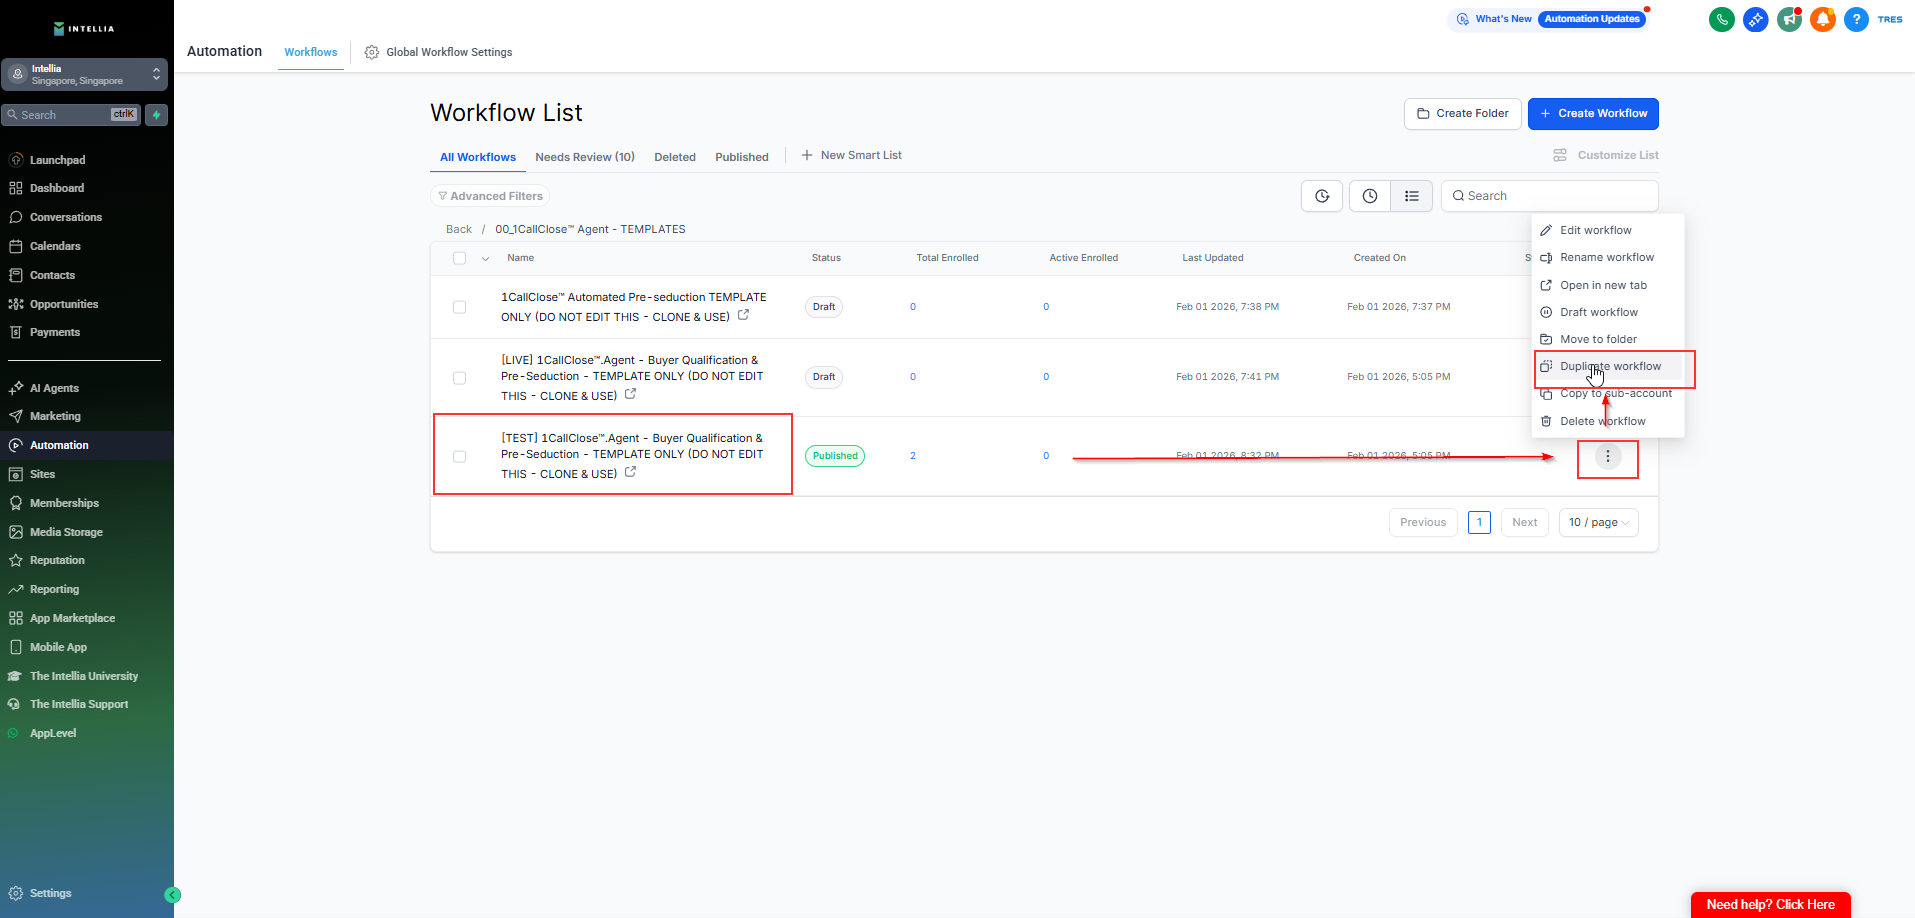Open the Marketing section
This screenshot has width=1915, height=918.
(55, 416)
